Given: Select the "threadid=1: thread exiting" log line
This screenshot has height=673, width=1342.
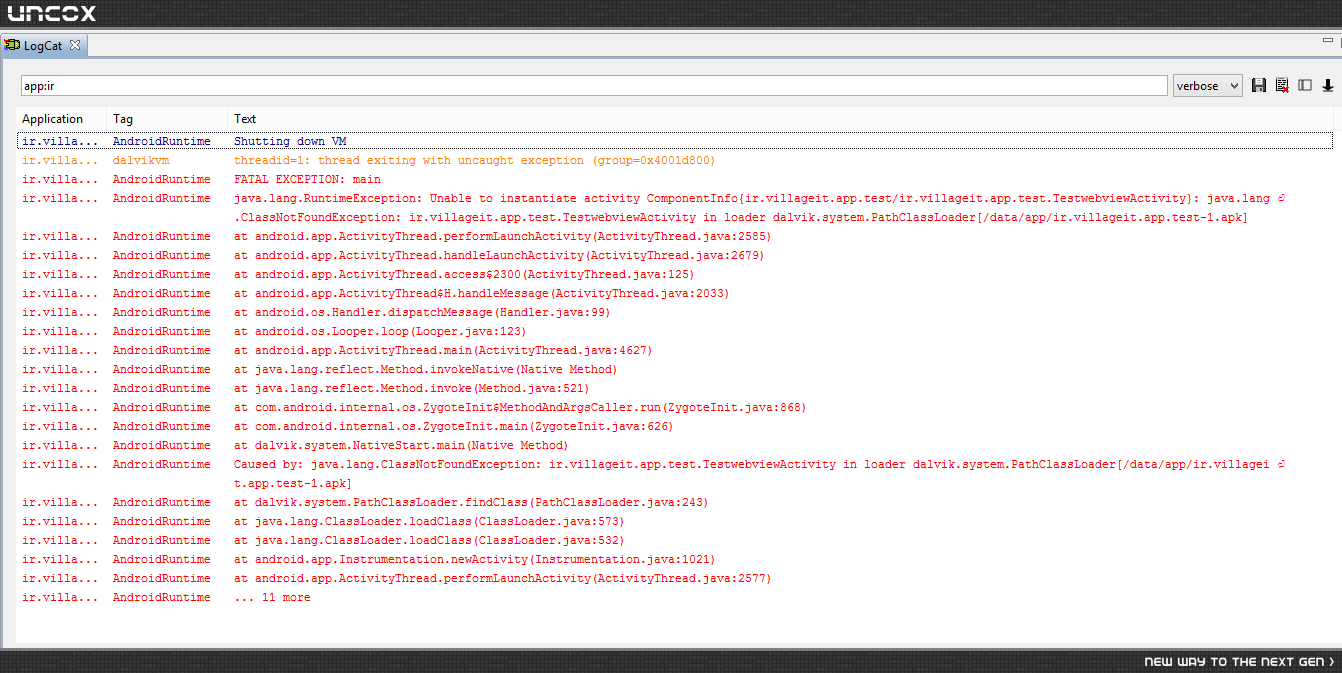Looking at the screenshot, I should click(x=675, y=160).
